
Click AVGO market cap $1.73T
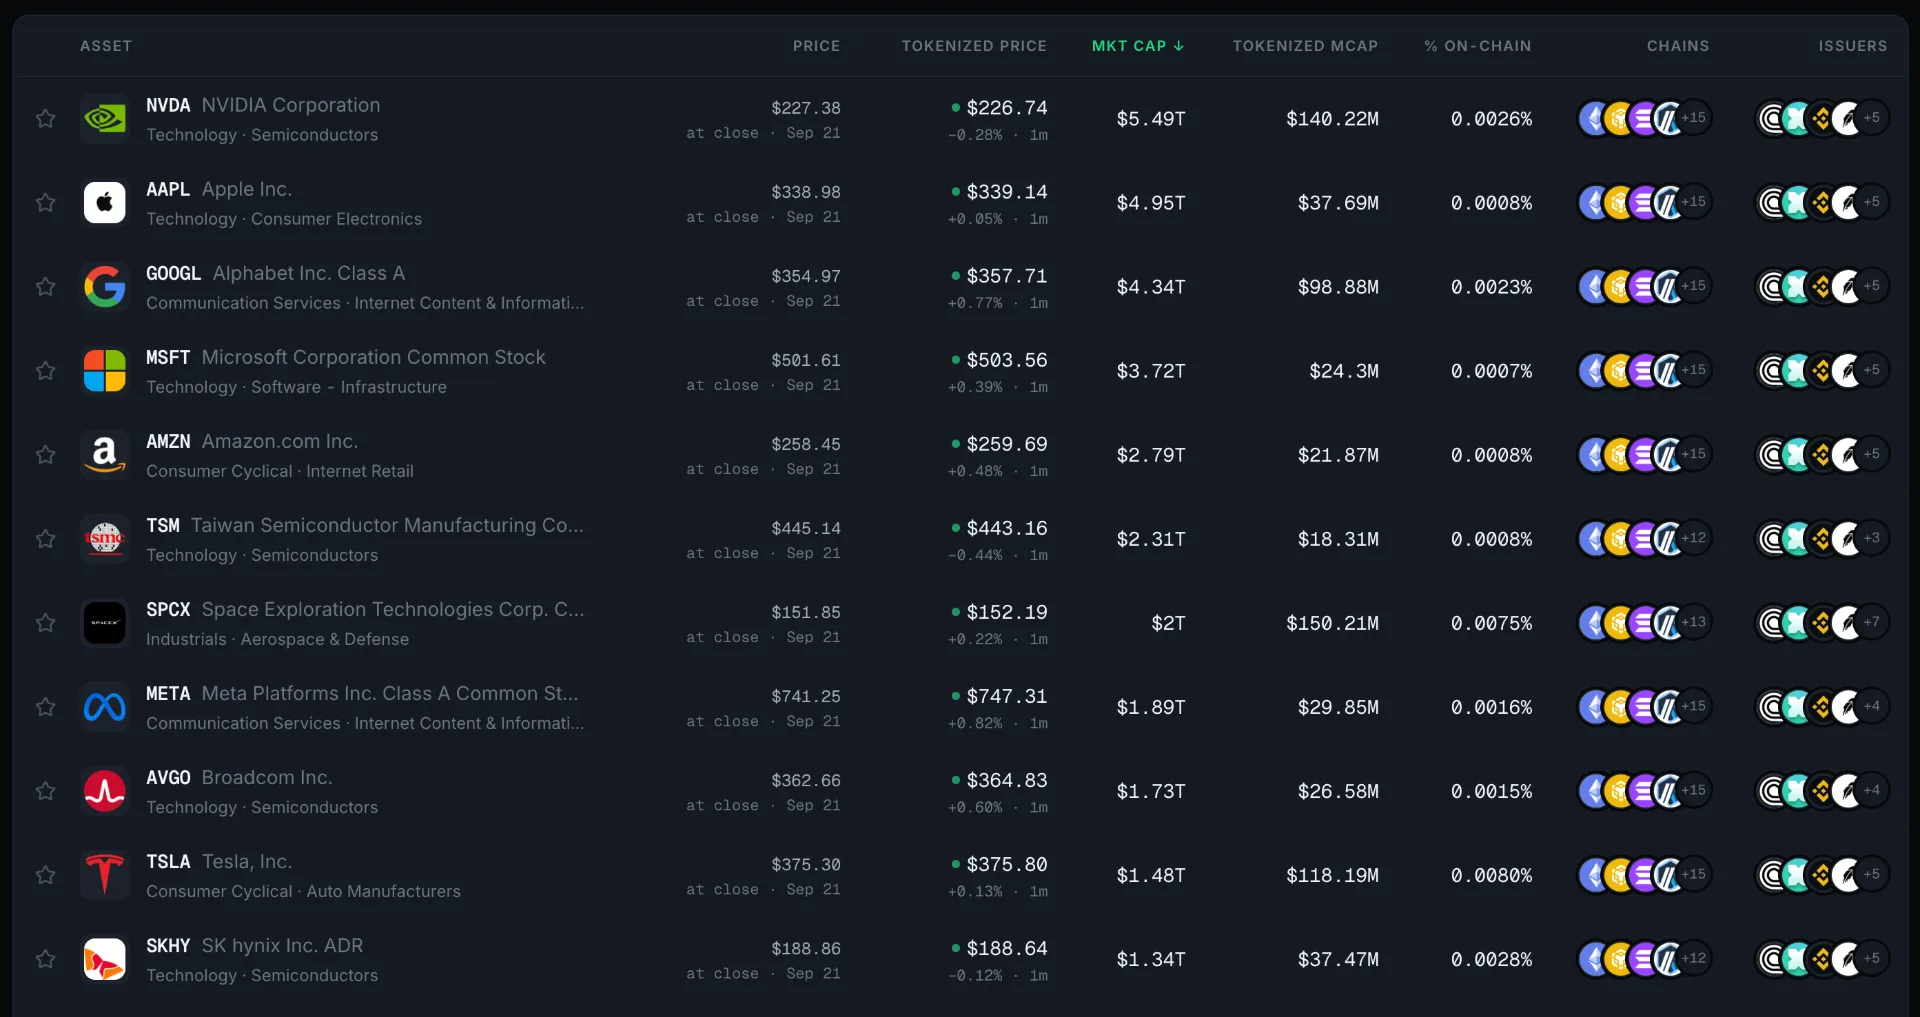(x=1151, y=791)
